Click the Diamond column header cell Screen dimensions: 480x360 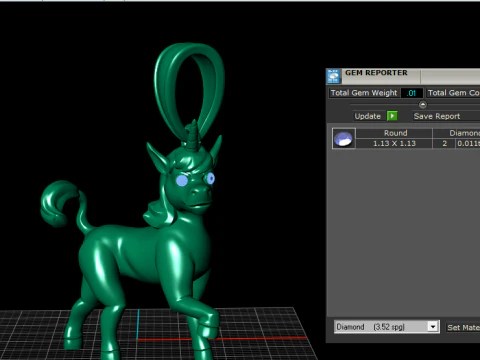(x=457, y=133)
